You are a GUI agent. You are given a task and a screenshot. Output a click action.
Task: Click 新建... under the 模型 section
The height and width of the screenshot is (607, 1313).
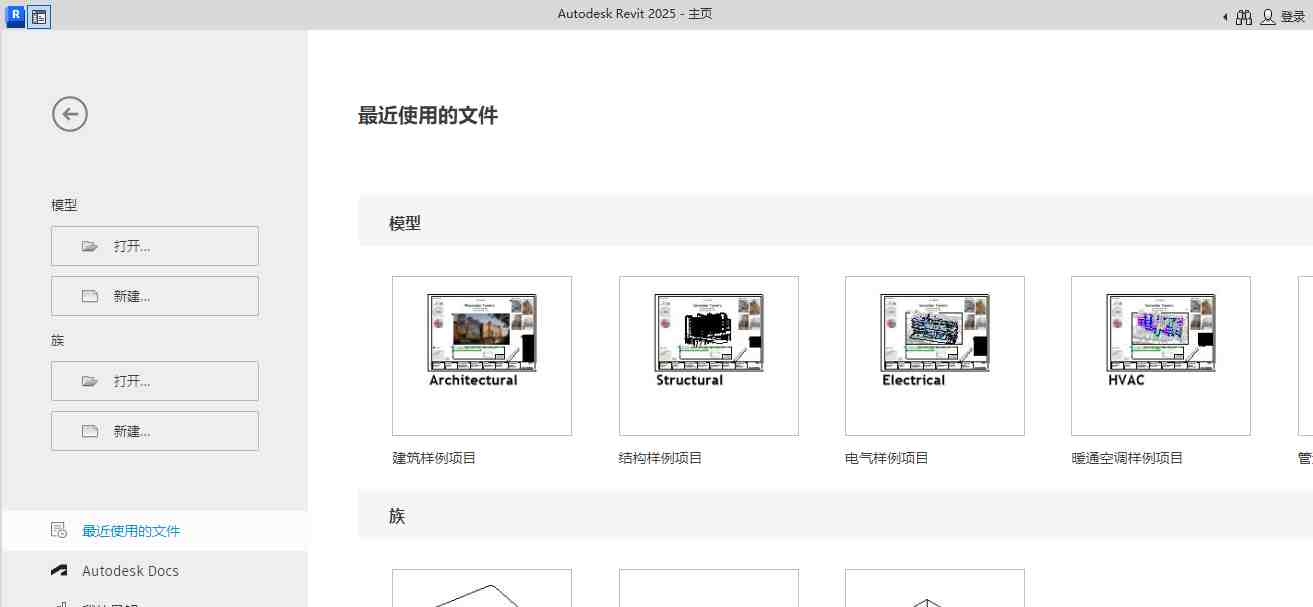click(154, 295)
